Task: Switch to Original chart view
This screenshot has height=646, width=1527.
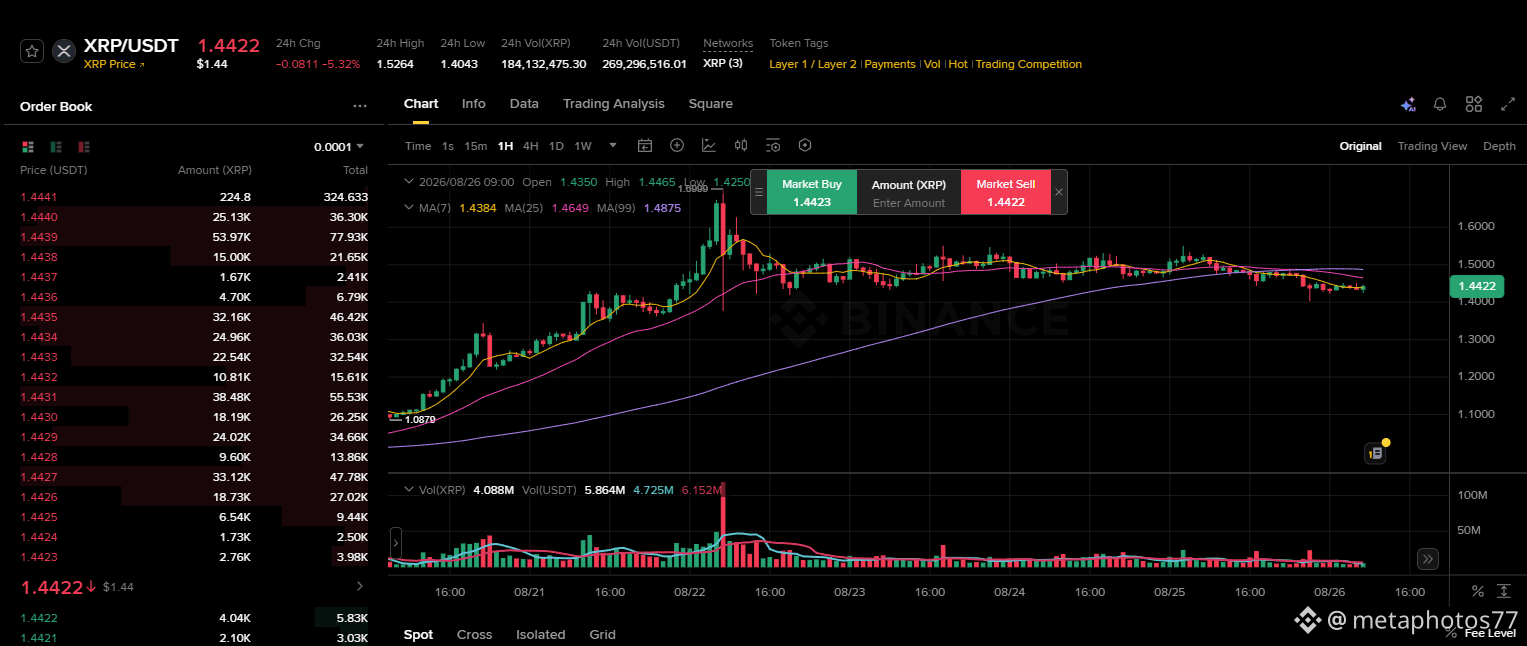Action: 1361,146
